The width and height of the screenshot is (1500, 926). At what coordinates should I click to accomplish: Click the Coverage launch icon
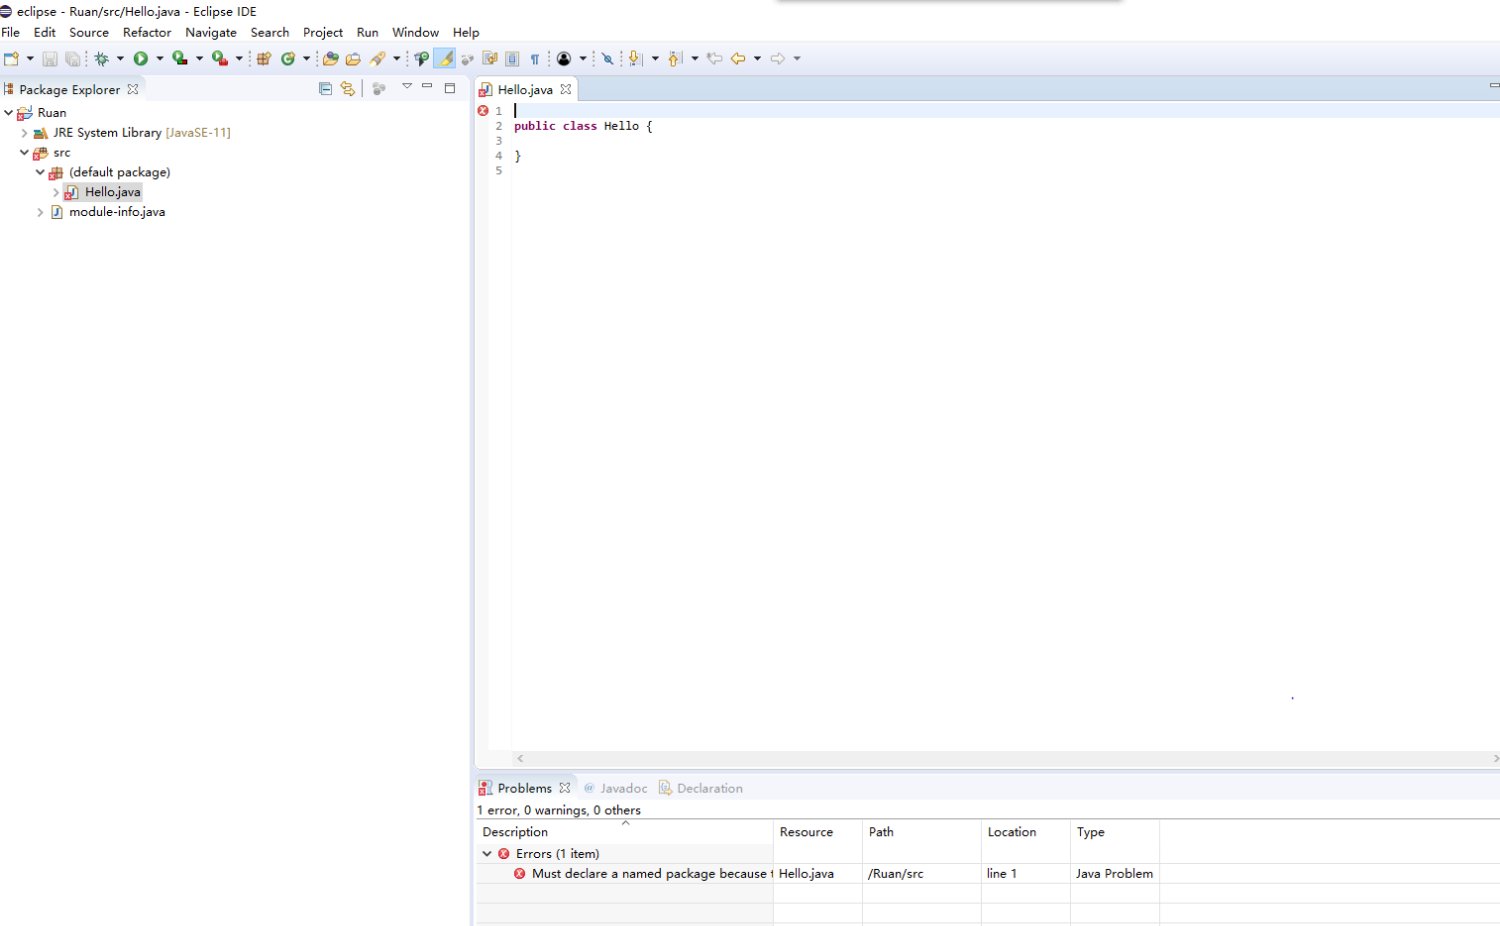(x=180, y=59)
